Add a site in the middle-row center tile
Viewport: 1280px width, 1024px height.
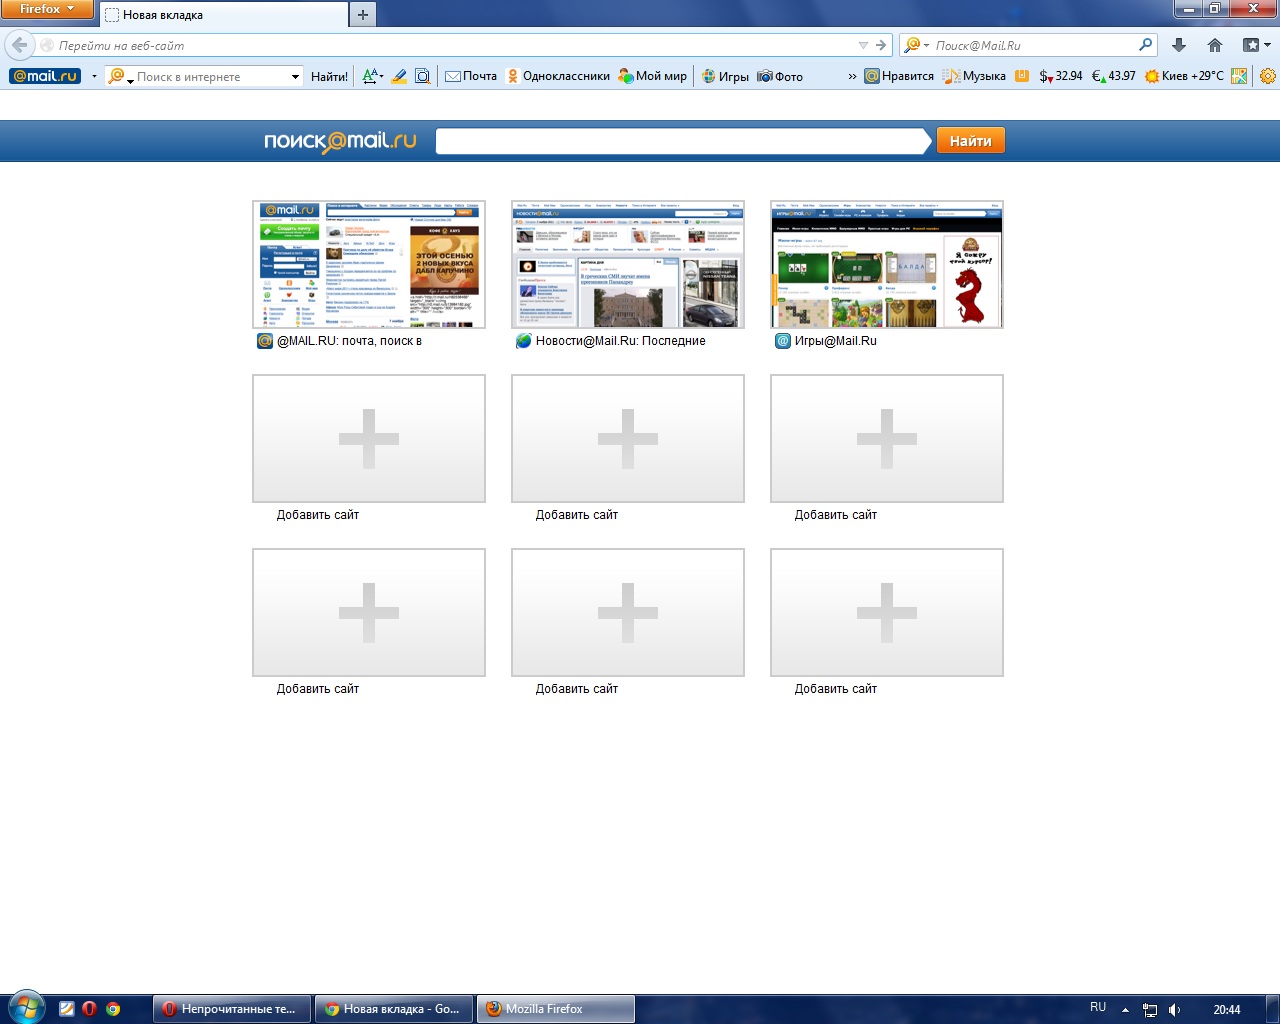(x=628, y=438)
